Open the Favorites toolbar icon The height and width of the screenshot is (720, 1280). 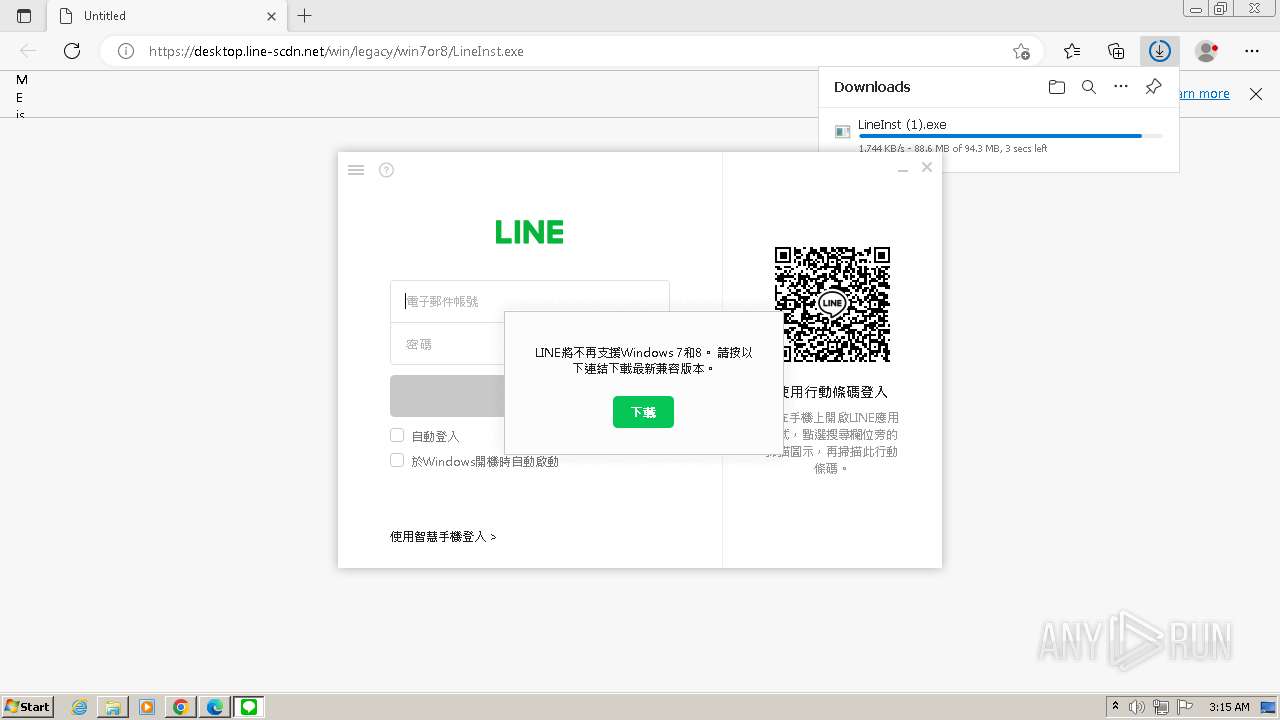coord(1072,51)
